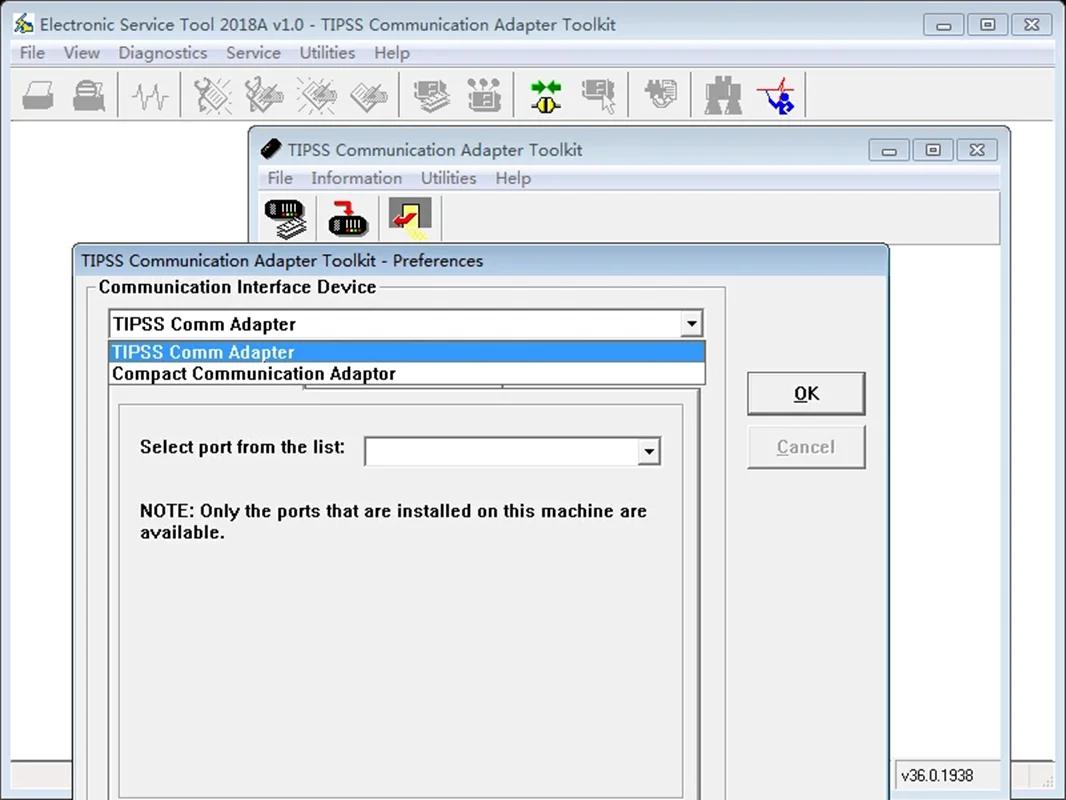Open the Service menu
Image resolution: width=1066 pixels, height=800 pixels.
[253, 53]
